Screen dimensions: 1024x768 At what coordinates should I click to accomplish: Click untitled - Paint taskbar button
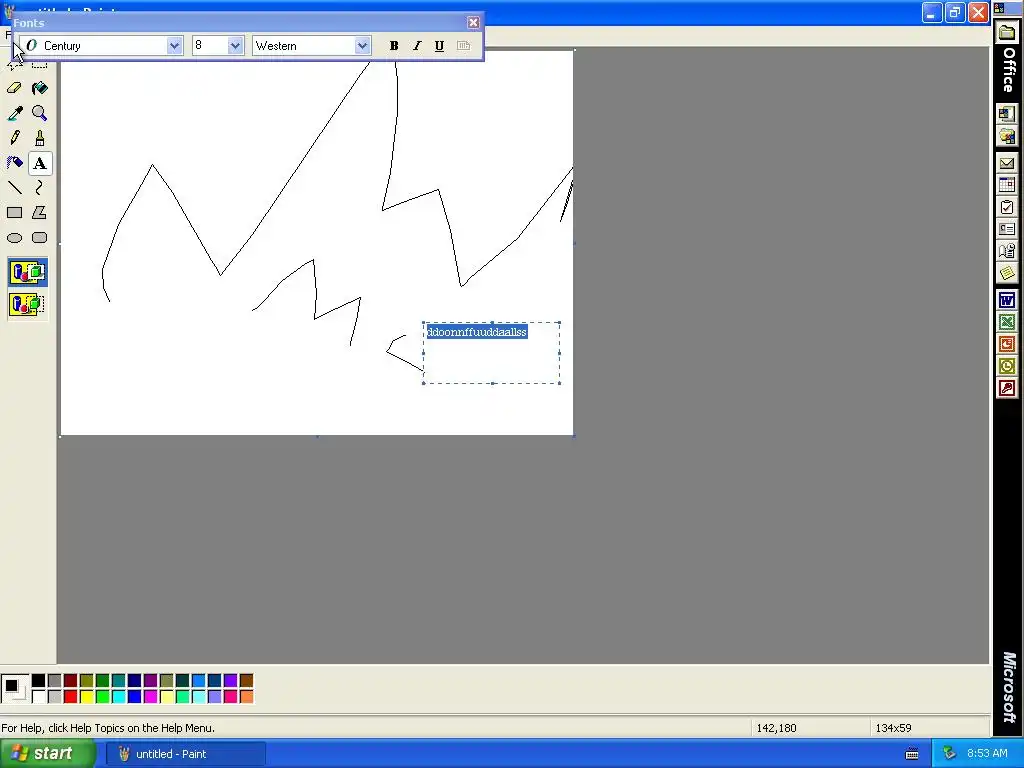[x=186, y=754]
